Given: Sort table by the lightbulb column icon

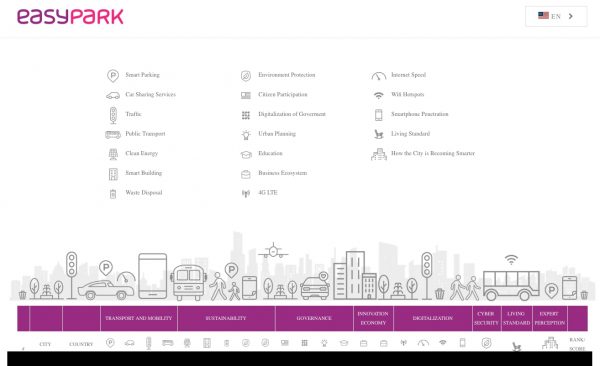Looking at the screenshot, I should pos(324,343).
